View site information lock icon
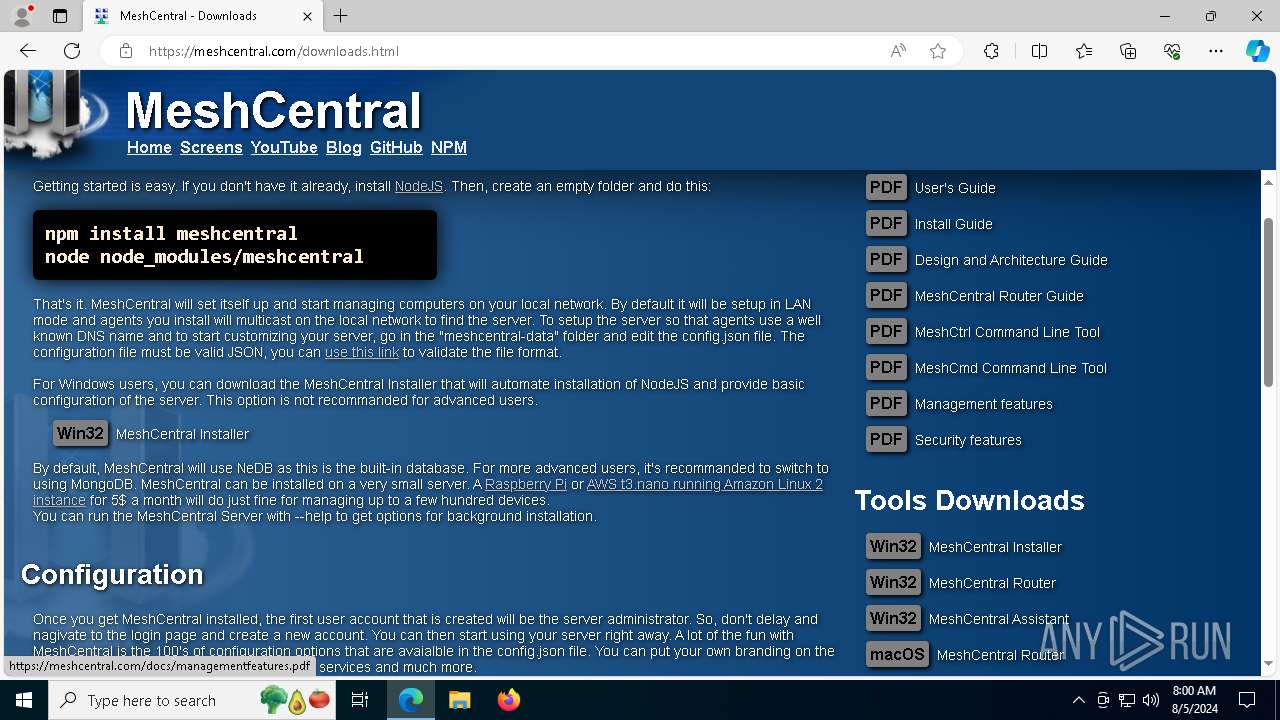 coord(126,51)
